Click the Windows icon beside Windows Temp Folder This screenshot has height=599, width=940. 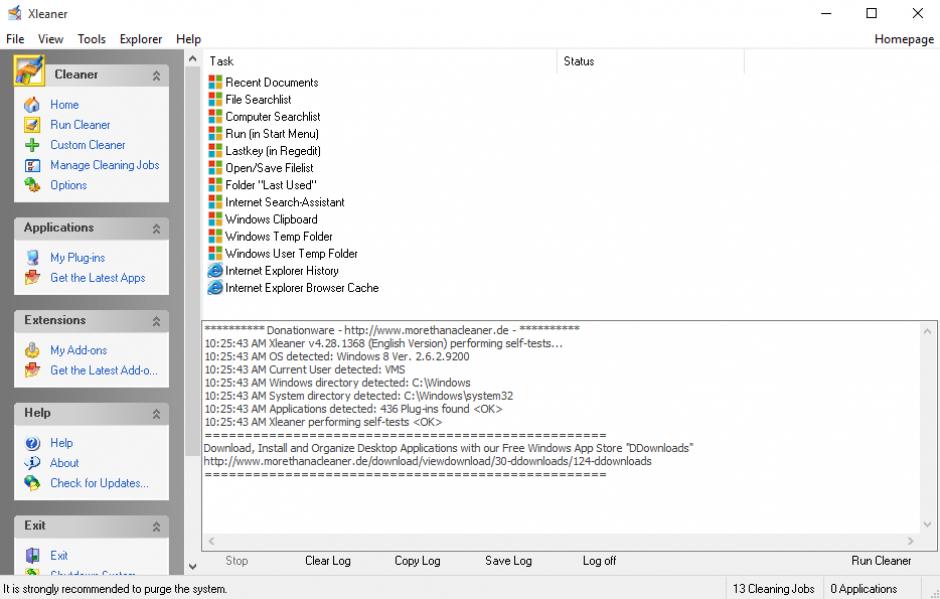pyautogui.click(x=215, y=236)
